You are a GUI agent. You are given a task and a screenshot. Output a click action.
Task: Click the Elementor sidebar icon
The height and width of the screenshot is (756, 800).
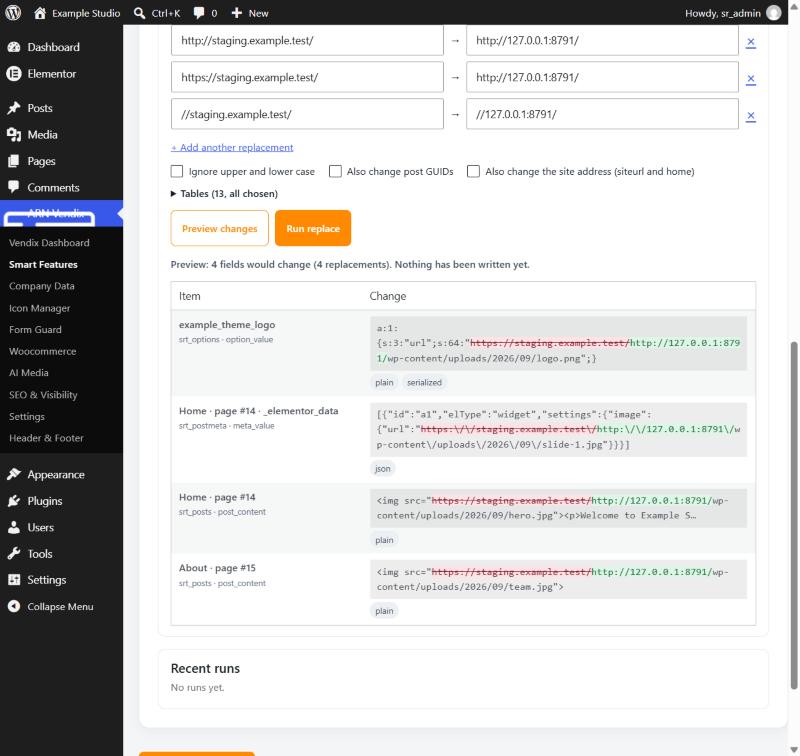pyautogui.click(x=14, y=73)
